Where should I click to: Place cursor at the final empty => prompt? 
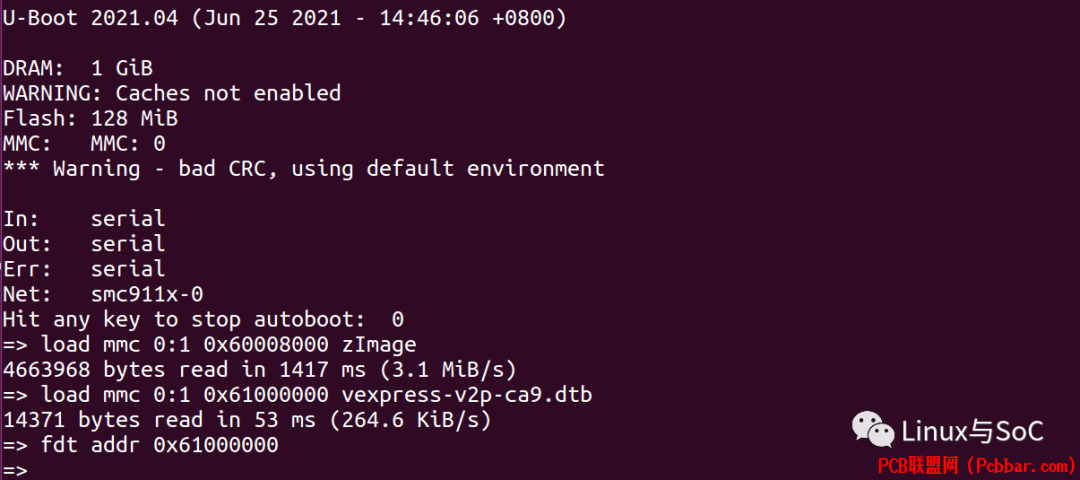pos(15,470)
